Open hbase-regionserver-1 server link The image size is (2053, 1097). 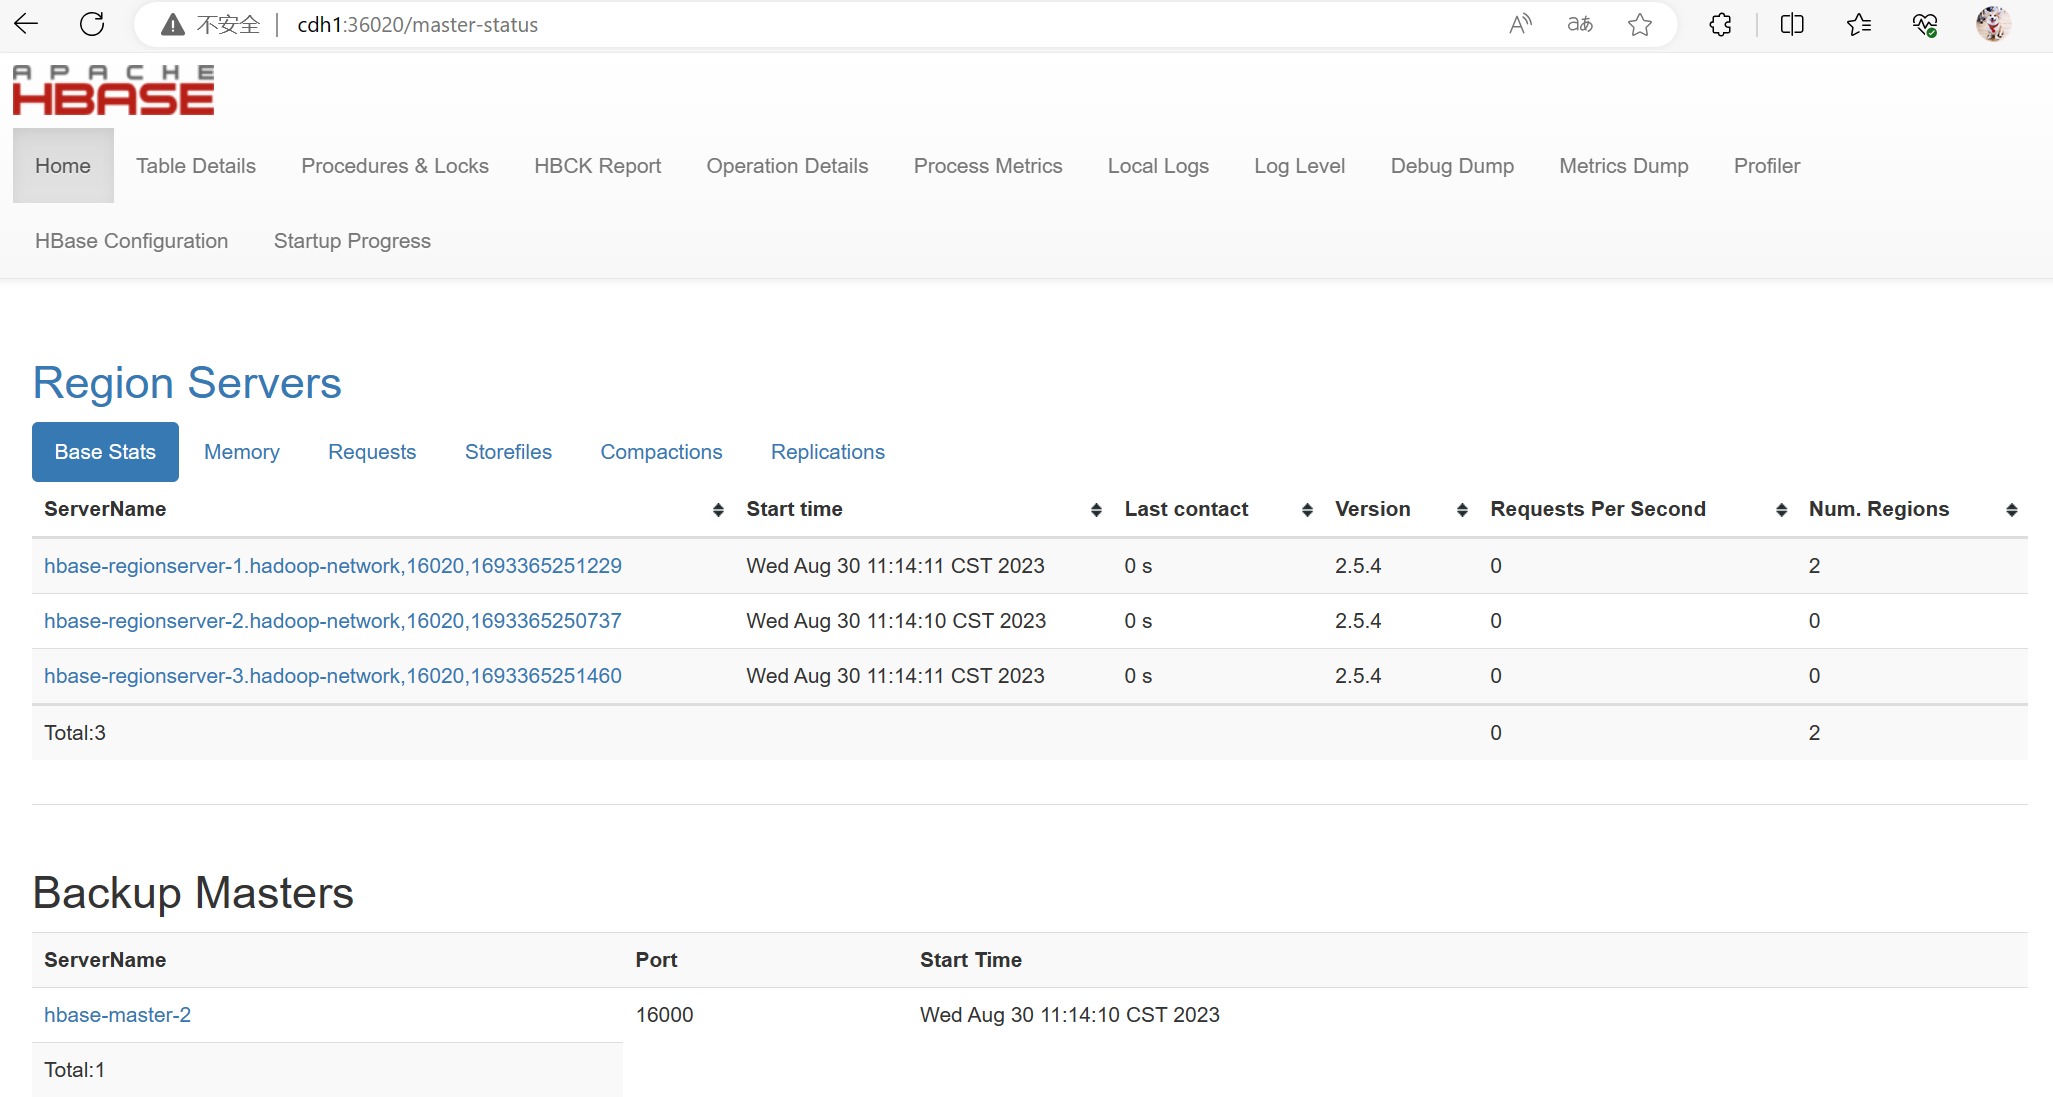click(x=333, y=566)
